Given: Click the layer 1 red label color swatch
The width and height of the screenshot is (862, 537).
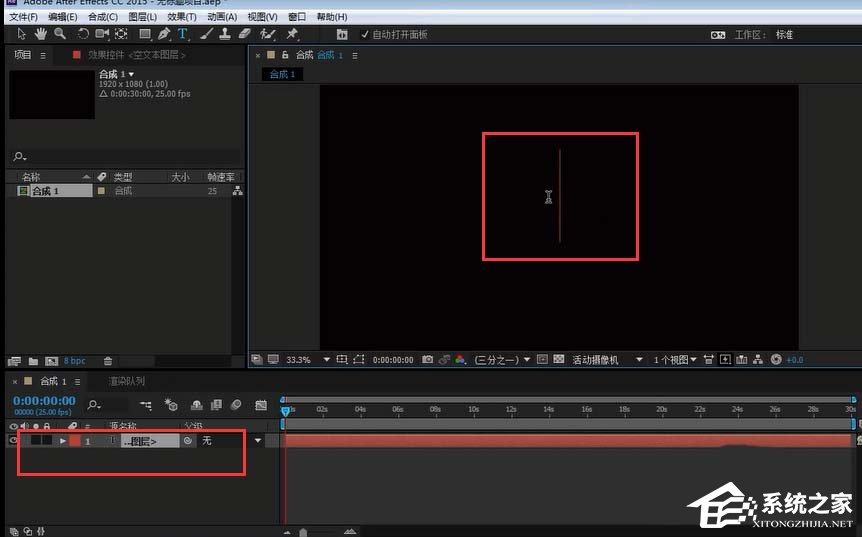Looking at the screenshot, I should click(x=75, y=440).
